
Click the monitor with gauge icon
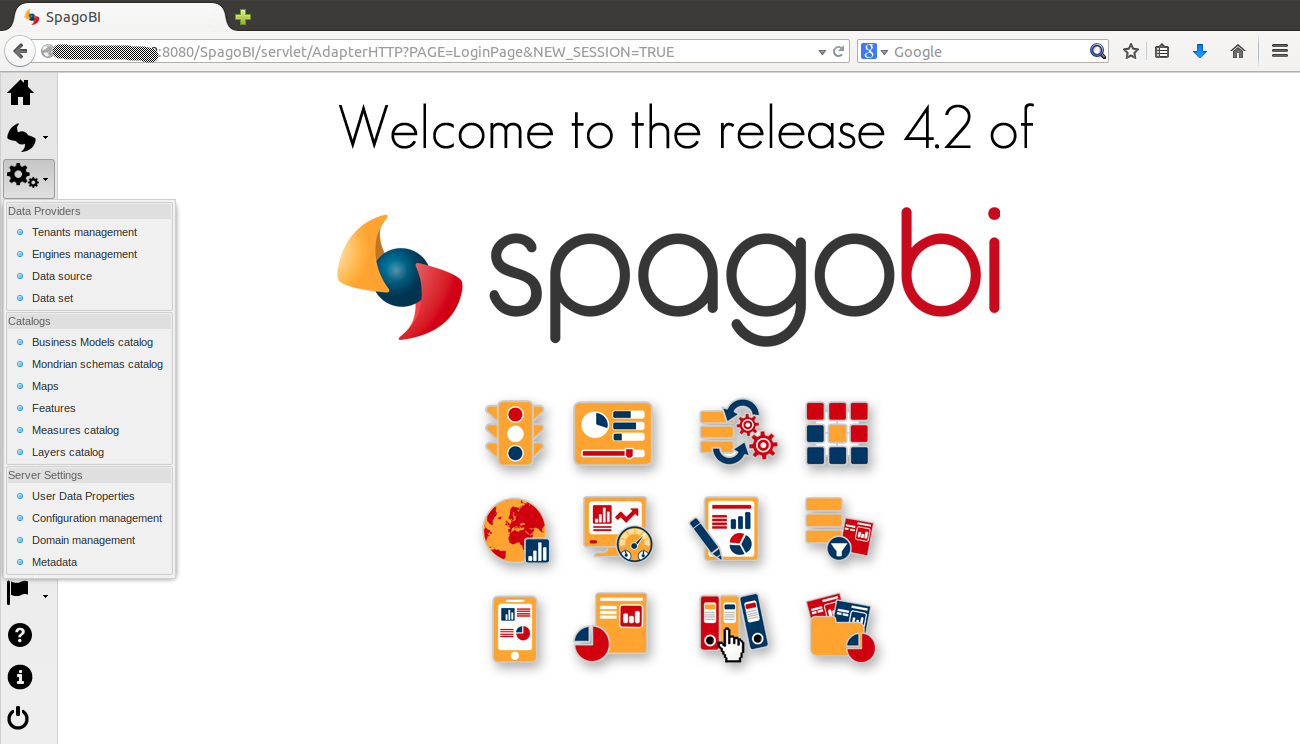(617, 530)
